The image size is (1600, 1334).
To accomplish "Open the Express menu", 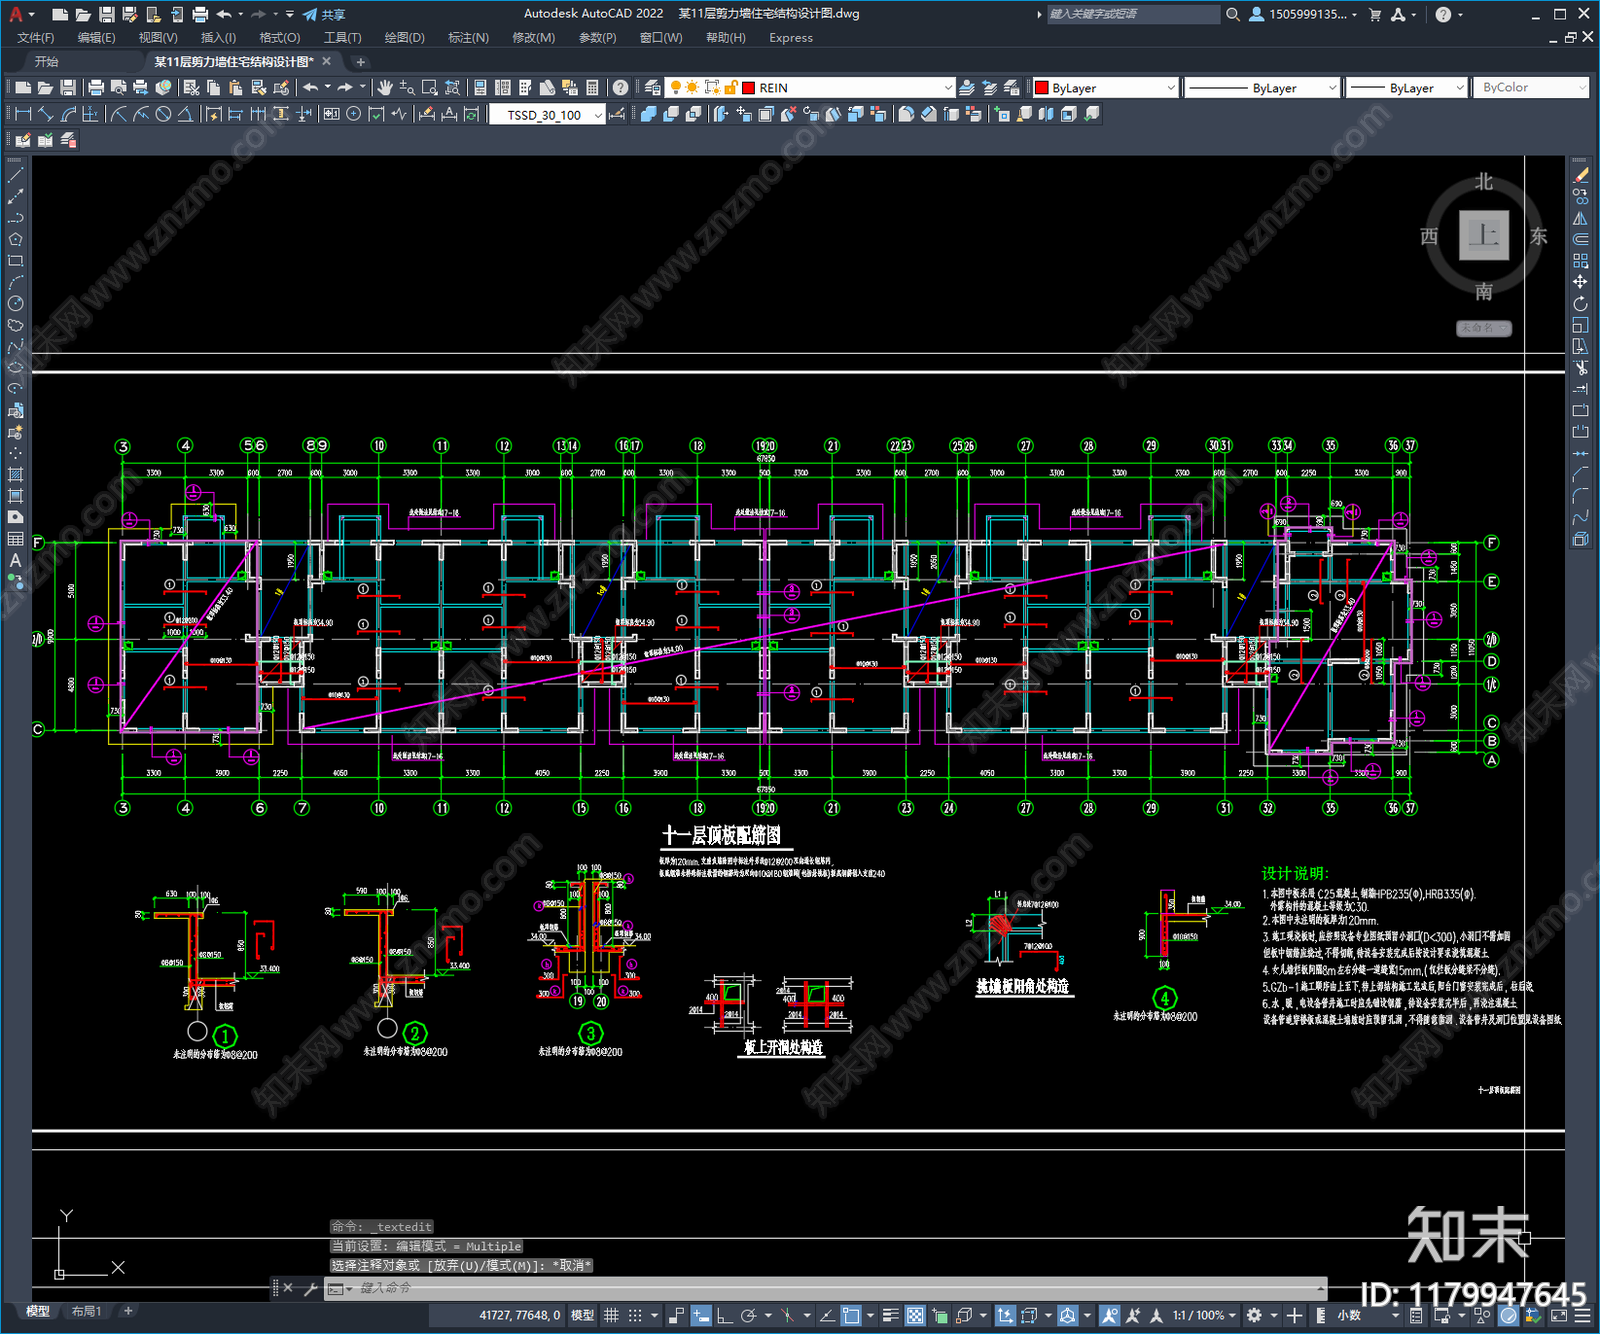I will 791,38.
